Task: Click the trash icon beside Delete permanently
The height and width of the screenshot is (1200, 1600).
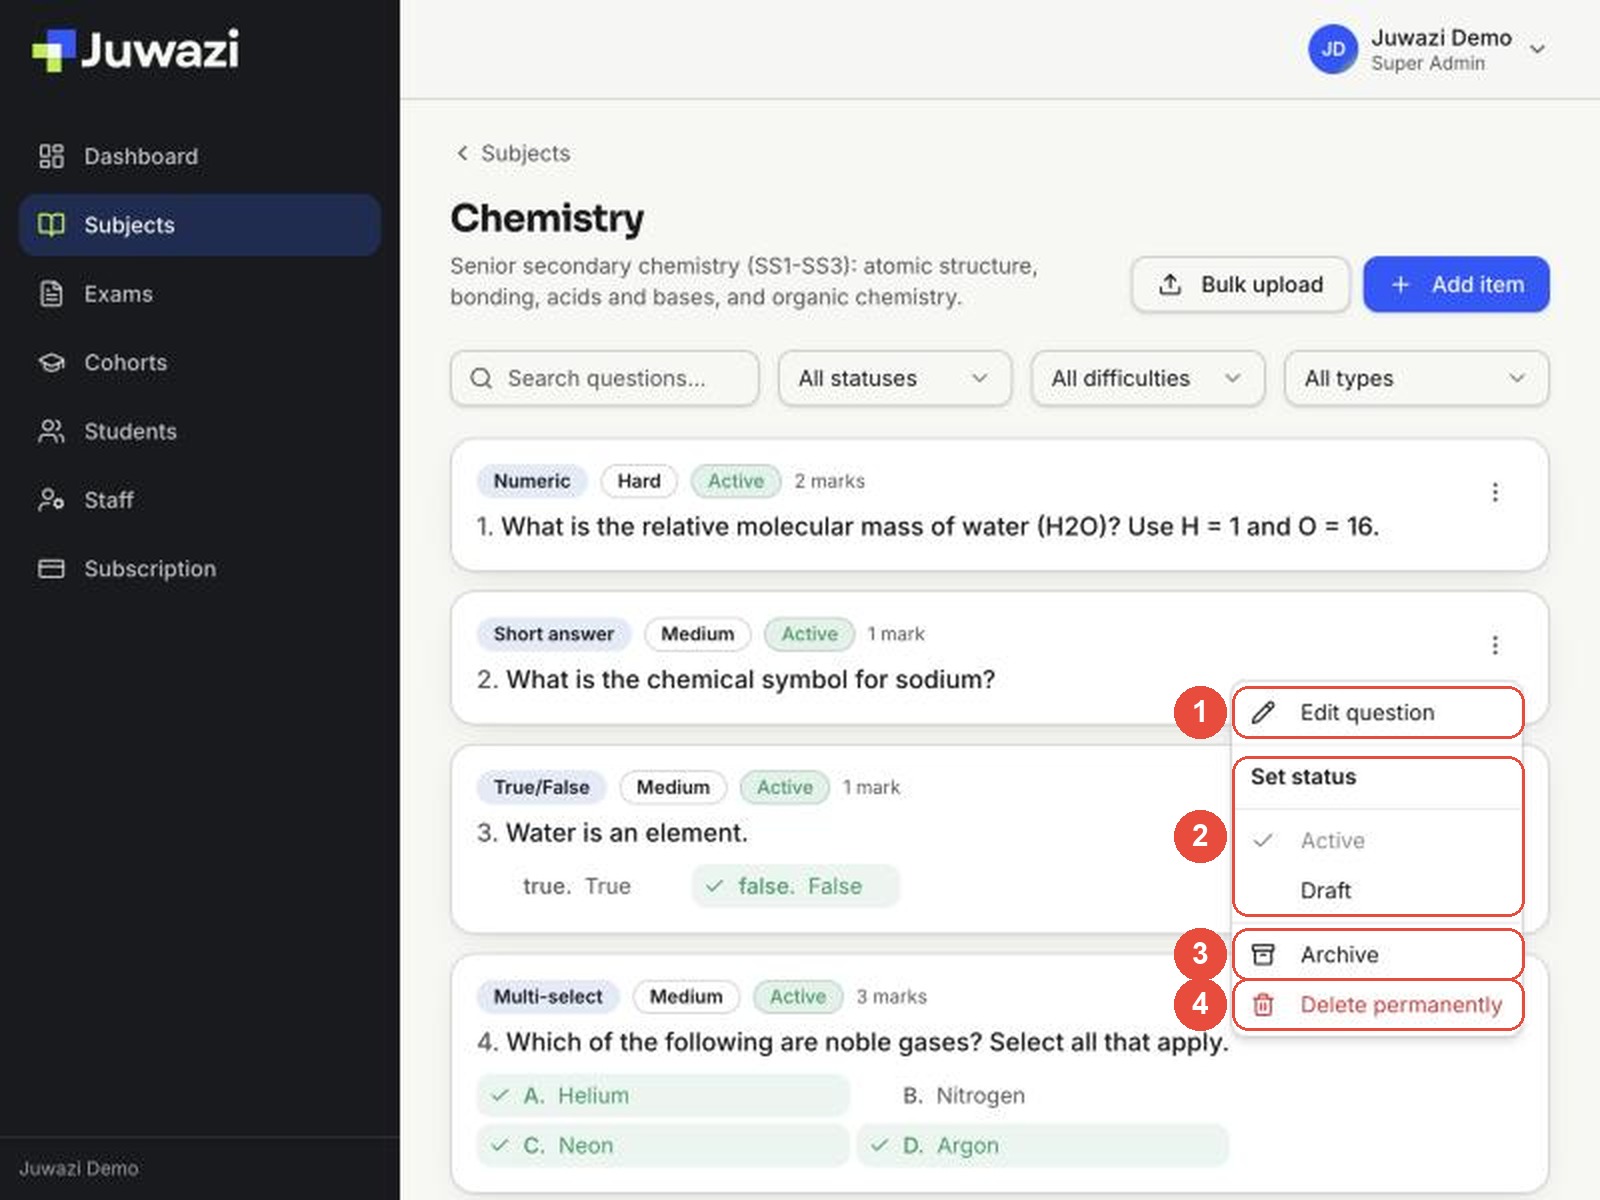Action: coord(1263,1005)
